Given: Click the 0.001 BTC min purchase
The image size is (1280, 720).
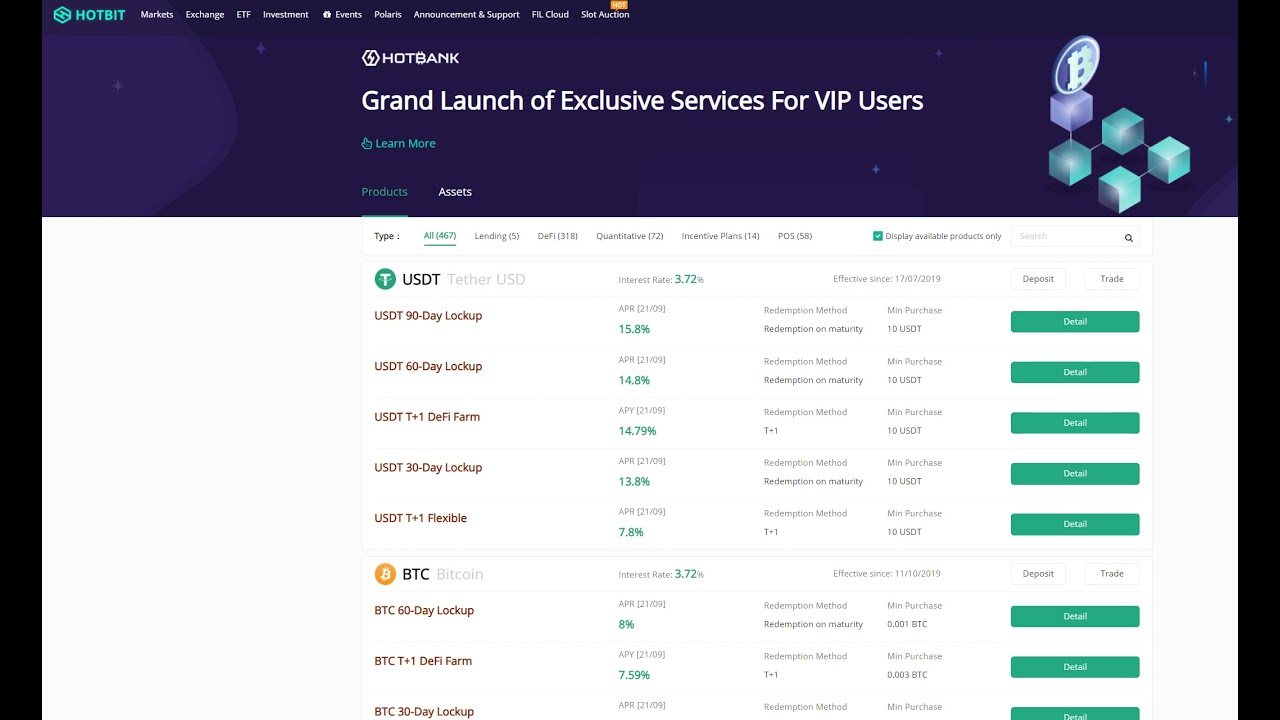Looking at the screenshot, I should [x=907, y=624].
